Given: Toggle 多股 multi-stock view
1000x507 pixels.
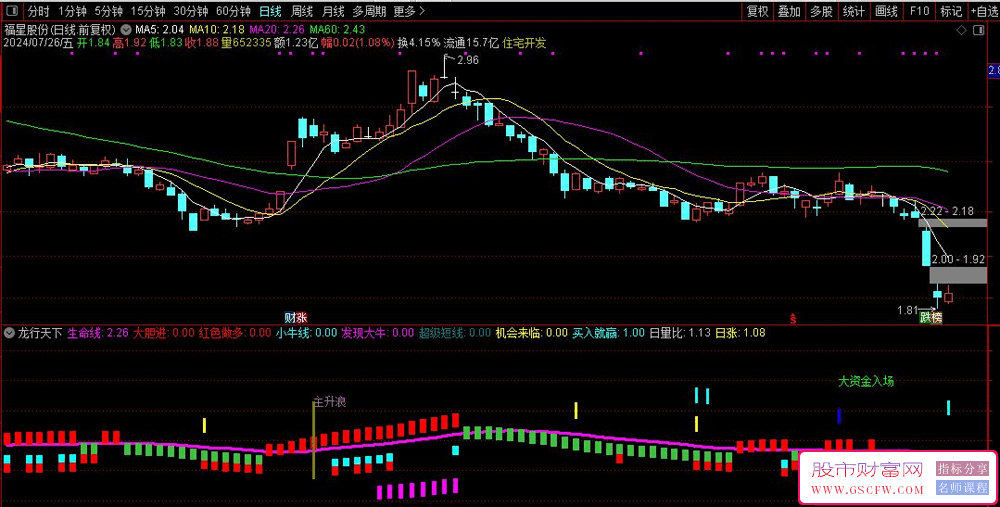Looking at the screenshot, I should click(x=820, y=11).
